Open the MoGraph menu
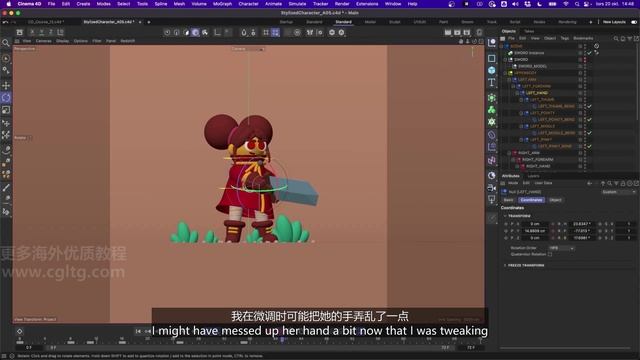 tap(222, 4)
